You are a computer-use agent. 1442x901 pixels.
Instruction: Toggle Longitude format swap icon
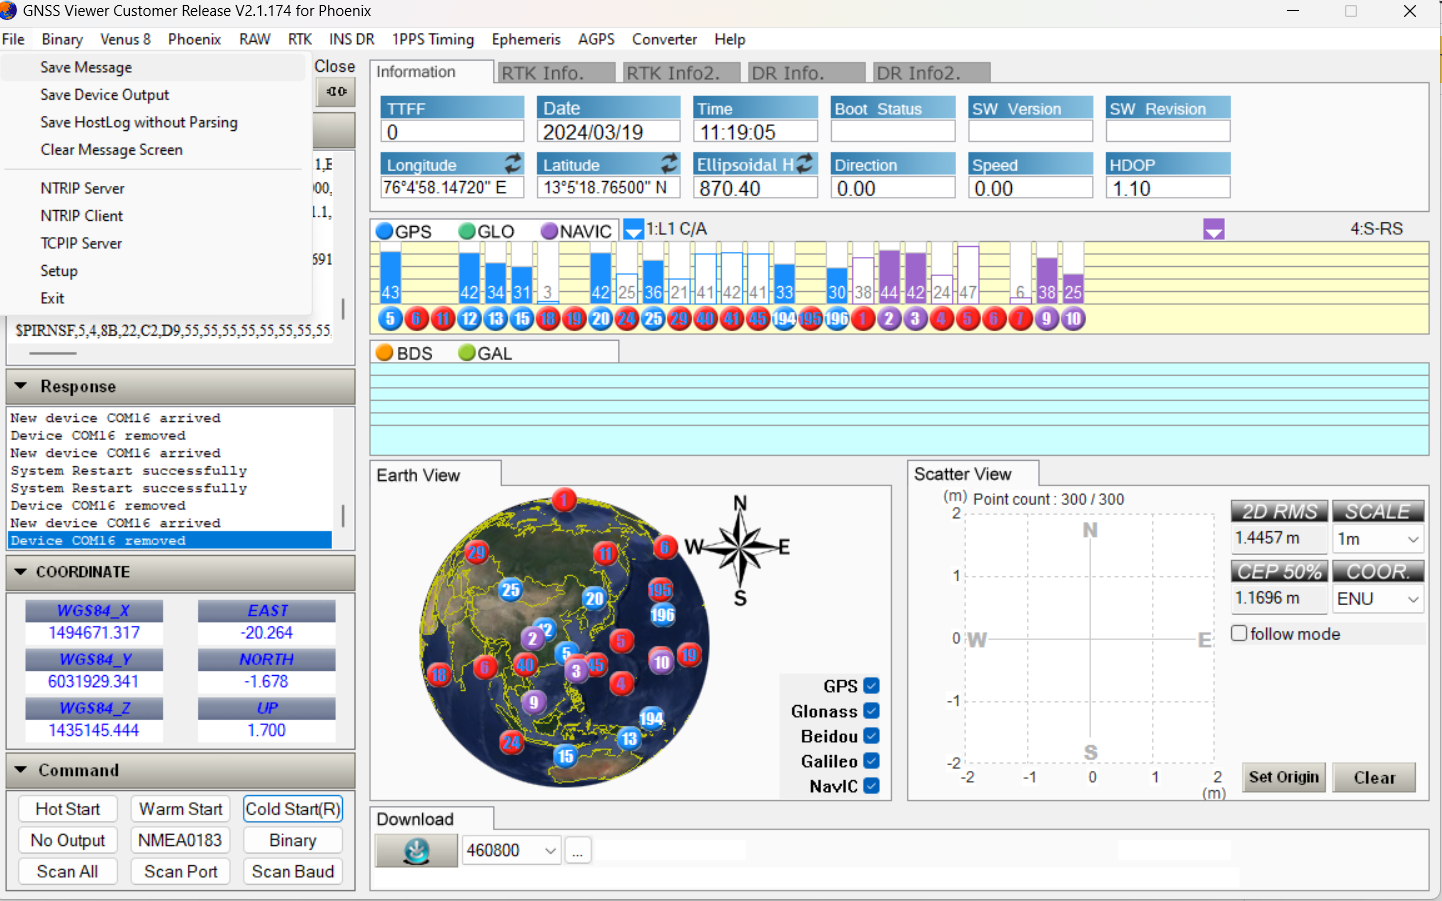[x=513, y=163]
